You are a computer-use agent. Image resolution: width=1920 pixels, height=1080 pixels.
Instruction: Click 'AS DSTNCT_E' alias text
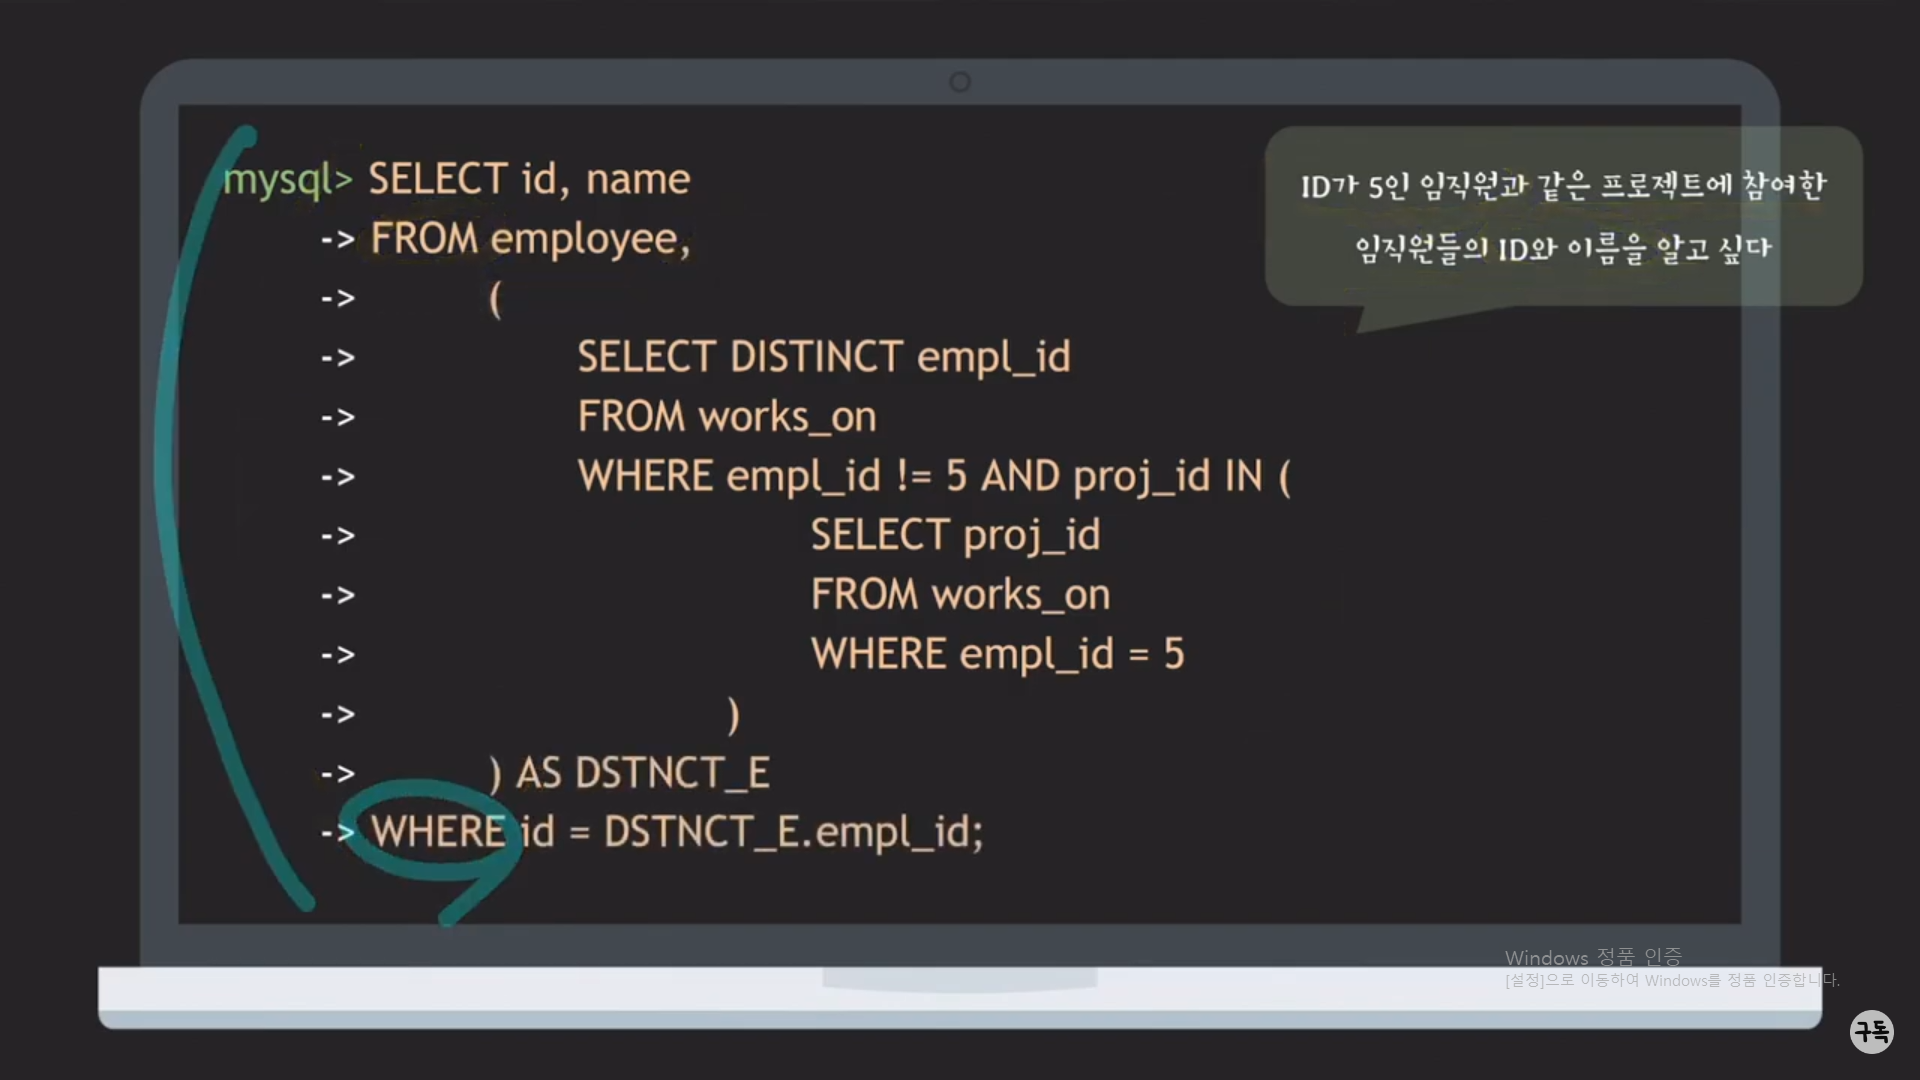pos(643,773)
